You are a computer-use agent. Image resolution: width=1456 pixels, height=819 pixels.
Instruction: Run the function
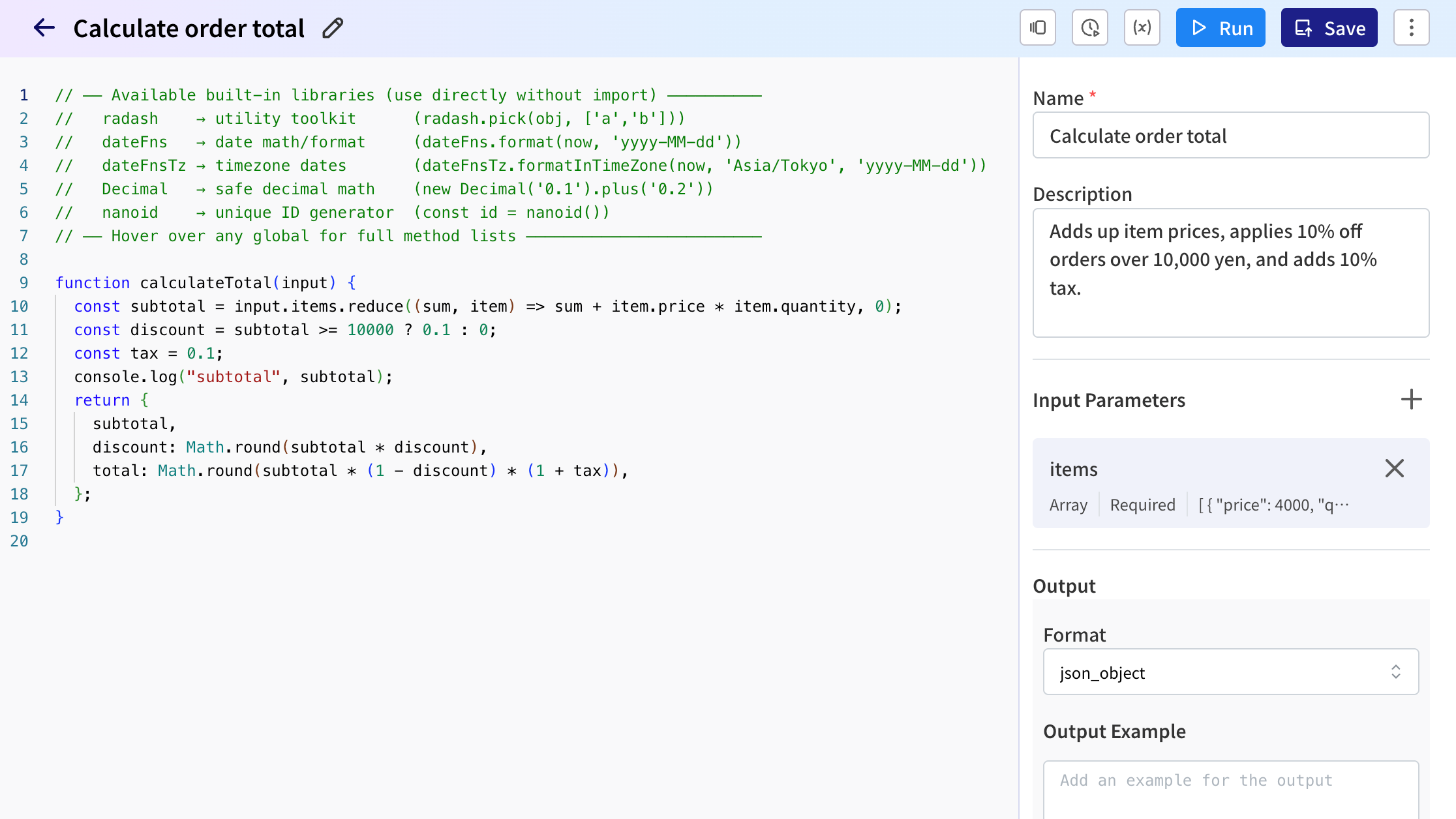coord(1221,28)
